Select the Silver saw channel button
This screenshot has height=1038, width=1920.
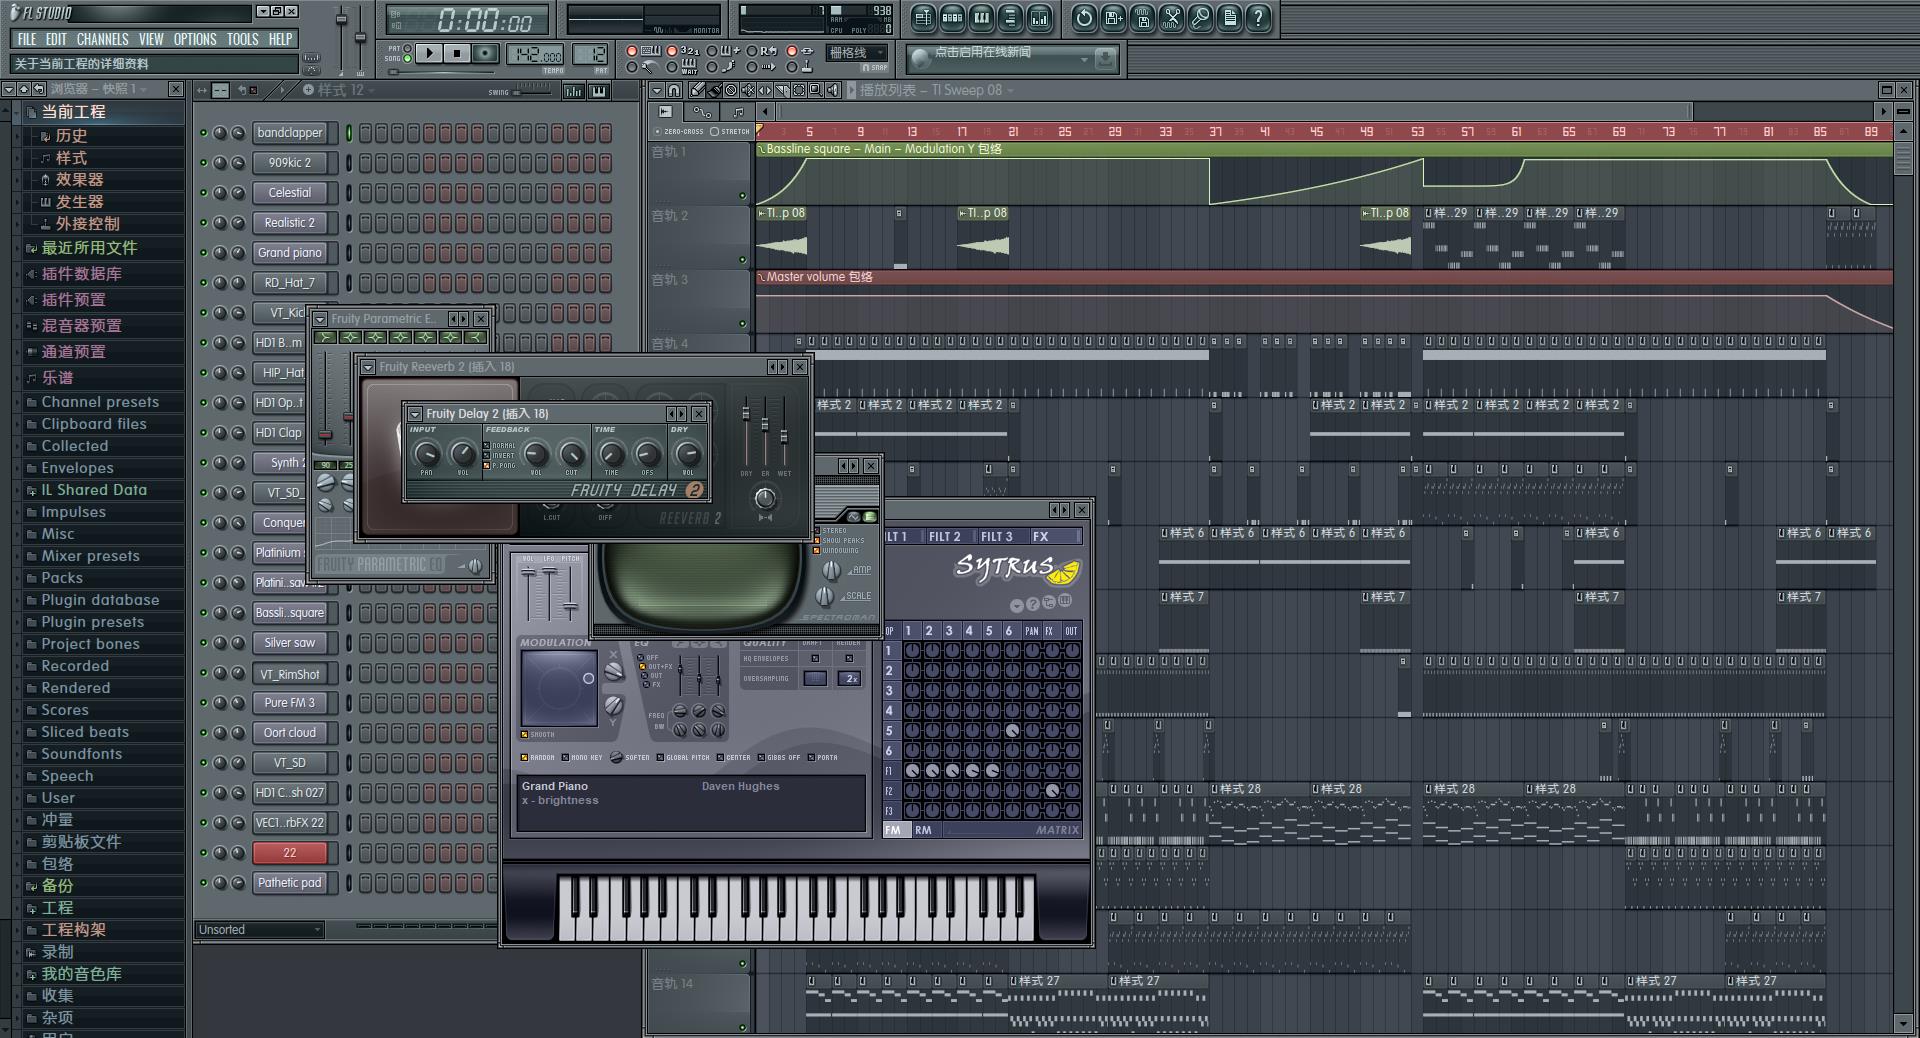[290, 642]
